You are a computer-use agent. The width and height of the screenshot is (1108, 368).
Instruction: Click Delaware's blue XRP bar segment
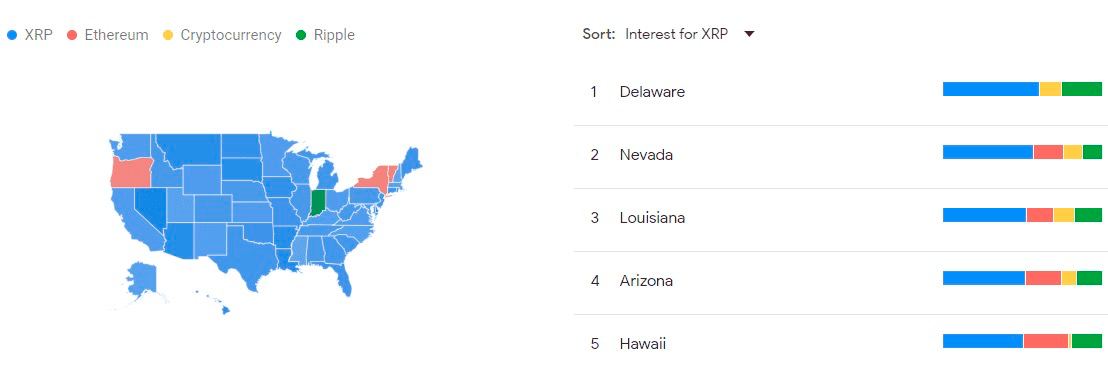991,89
